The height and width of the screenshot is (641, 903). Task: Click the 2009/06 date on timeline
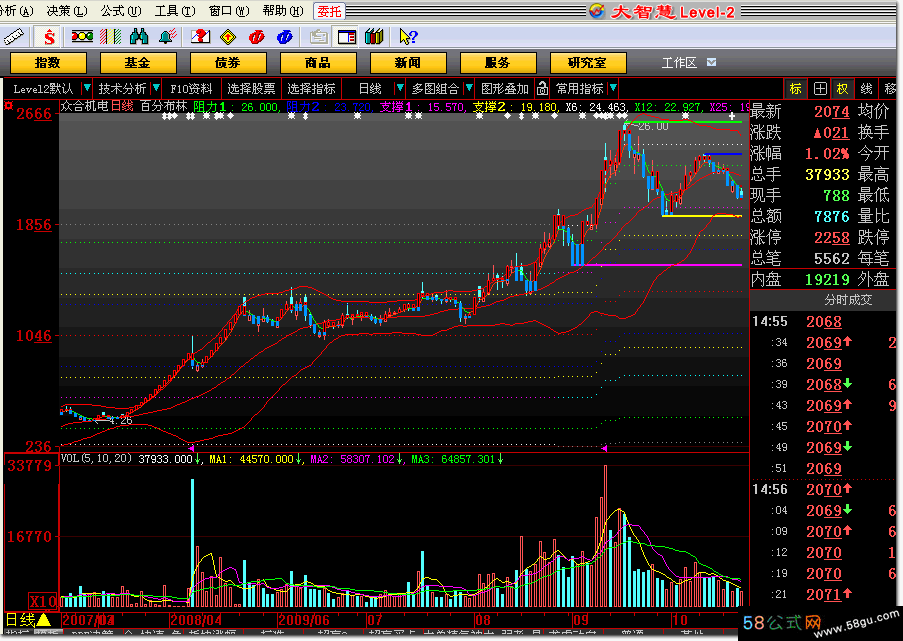point(303,620)
